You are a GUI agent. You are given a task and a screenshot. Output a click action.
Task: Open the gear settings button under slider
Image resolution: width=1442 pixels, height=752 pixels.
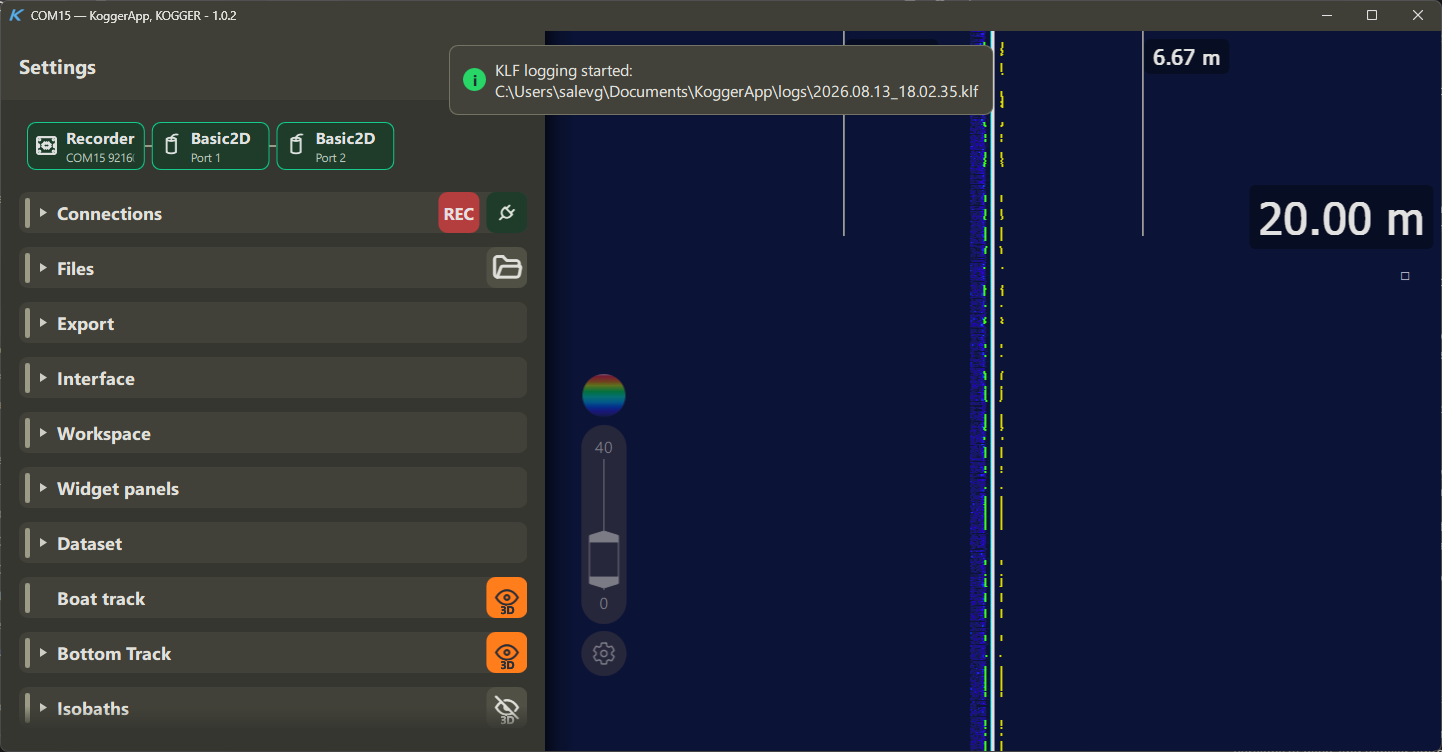pos(604,654)
